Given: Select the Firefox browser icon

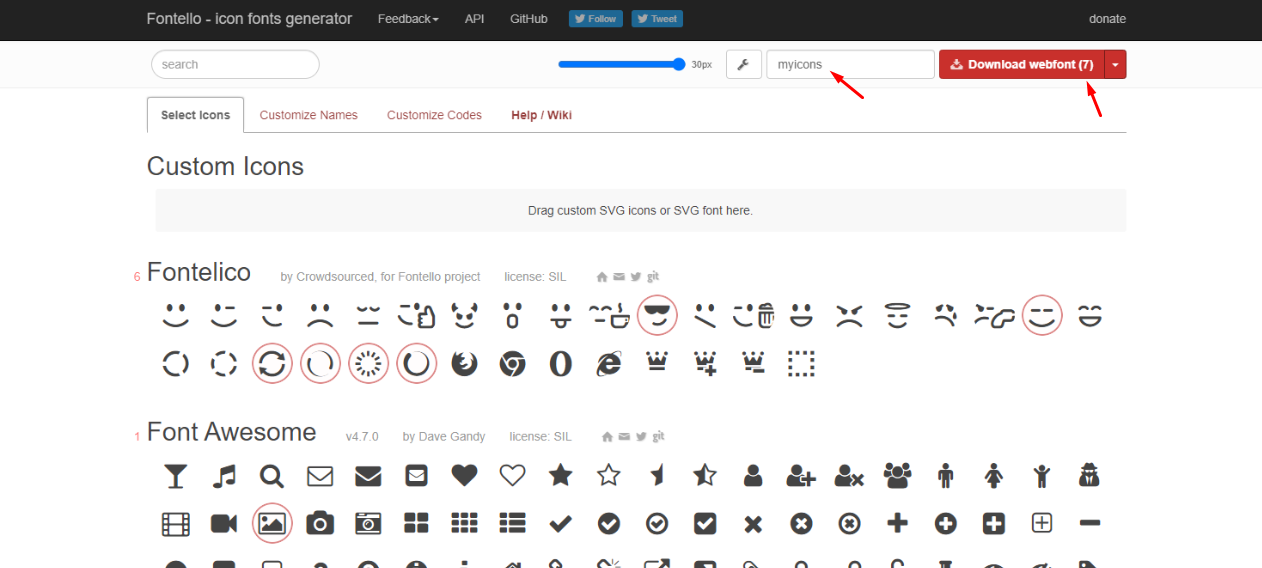Looking at the screenshot, I should pyautogui.click(x=465, y=364).
